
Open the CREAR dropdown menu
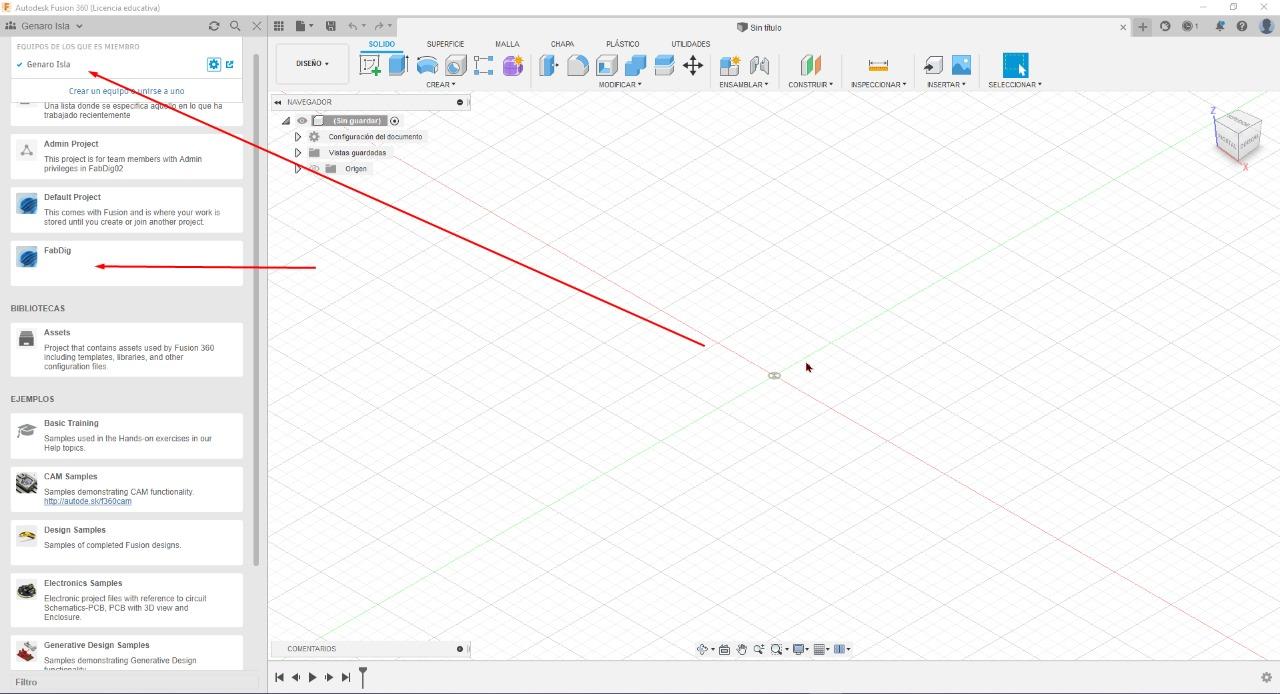click(x=440, y=85)
